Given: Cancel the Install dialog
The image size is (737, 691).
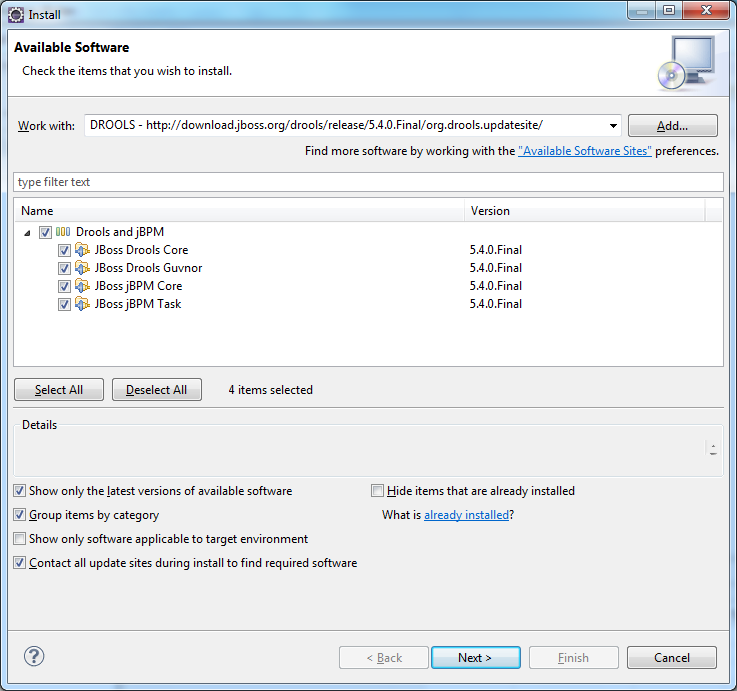Looking at the screenshot, I should 672,657.
